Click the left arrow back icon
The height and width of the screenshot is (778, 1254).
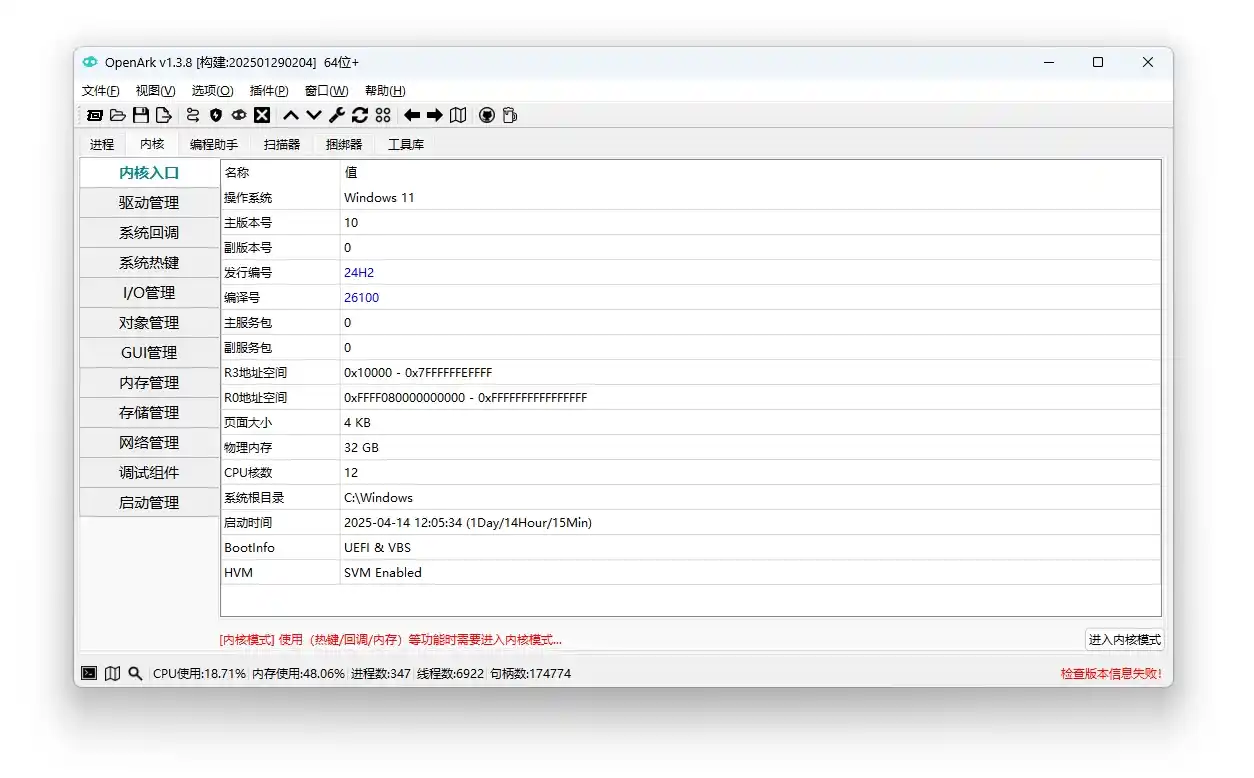point(412,115)
